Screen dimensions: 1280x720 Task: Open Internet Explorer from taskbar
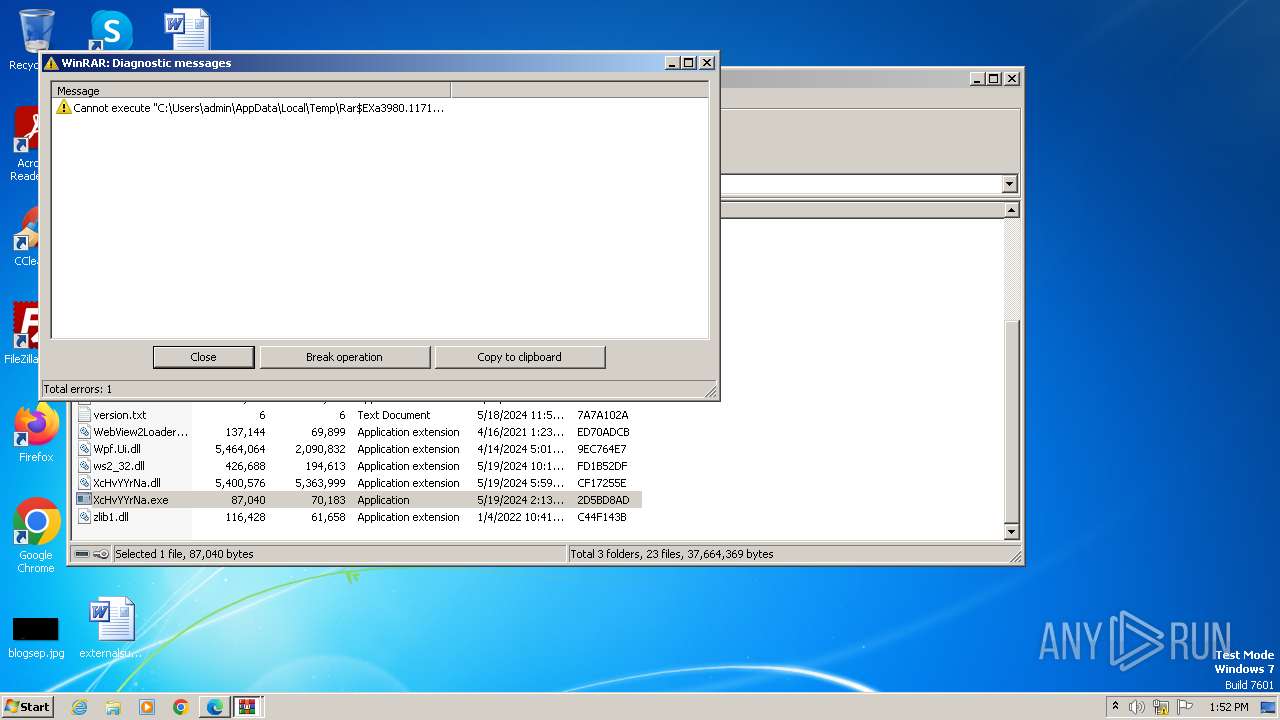(79, 707)
